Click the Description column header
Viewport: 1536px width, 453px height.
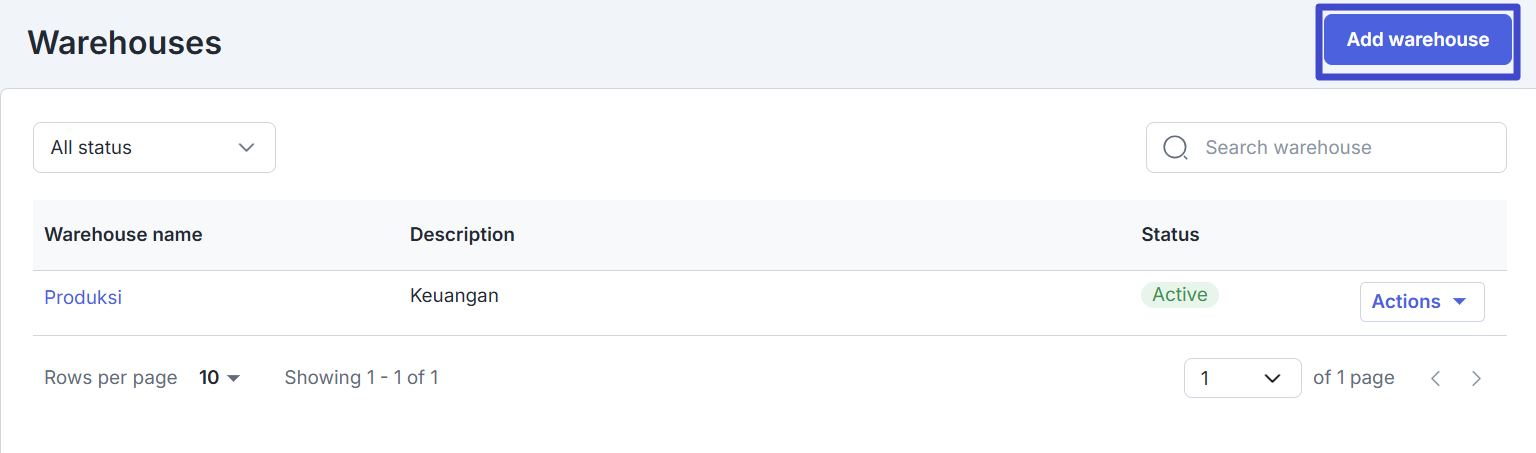462,235
